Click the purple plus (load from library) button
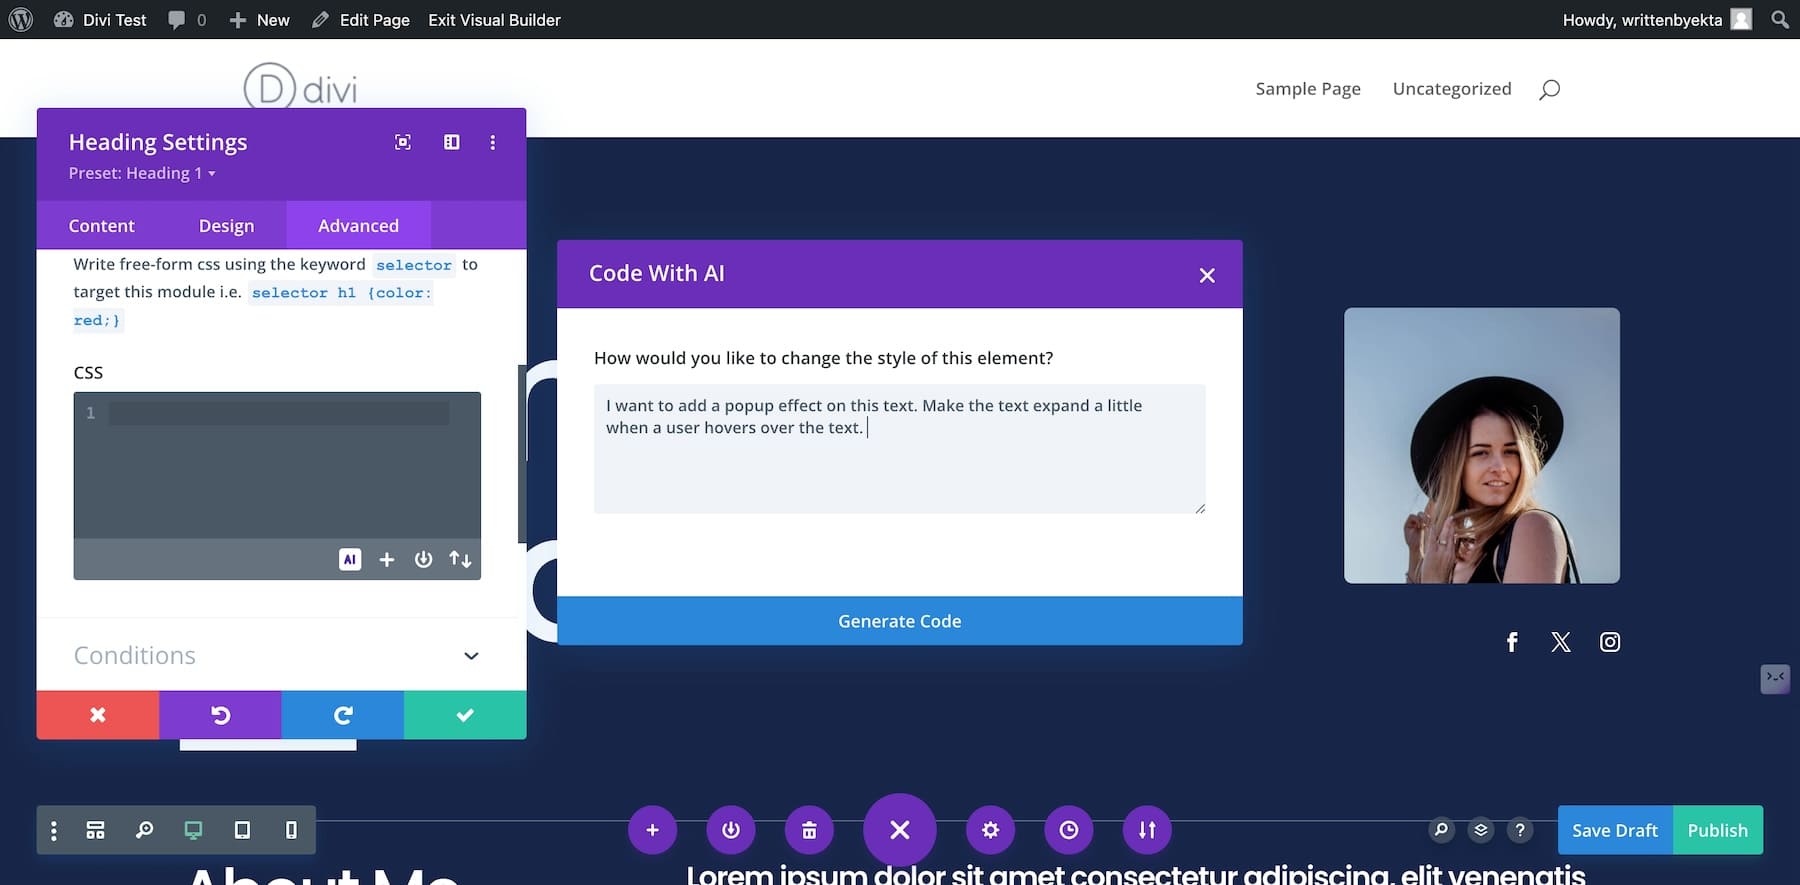 [x=652, y=830]
